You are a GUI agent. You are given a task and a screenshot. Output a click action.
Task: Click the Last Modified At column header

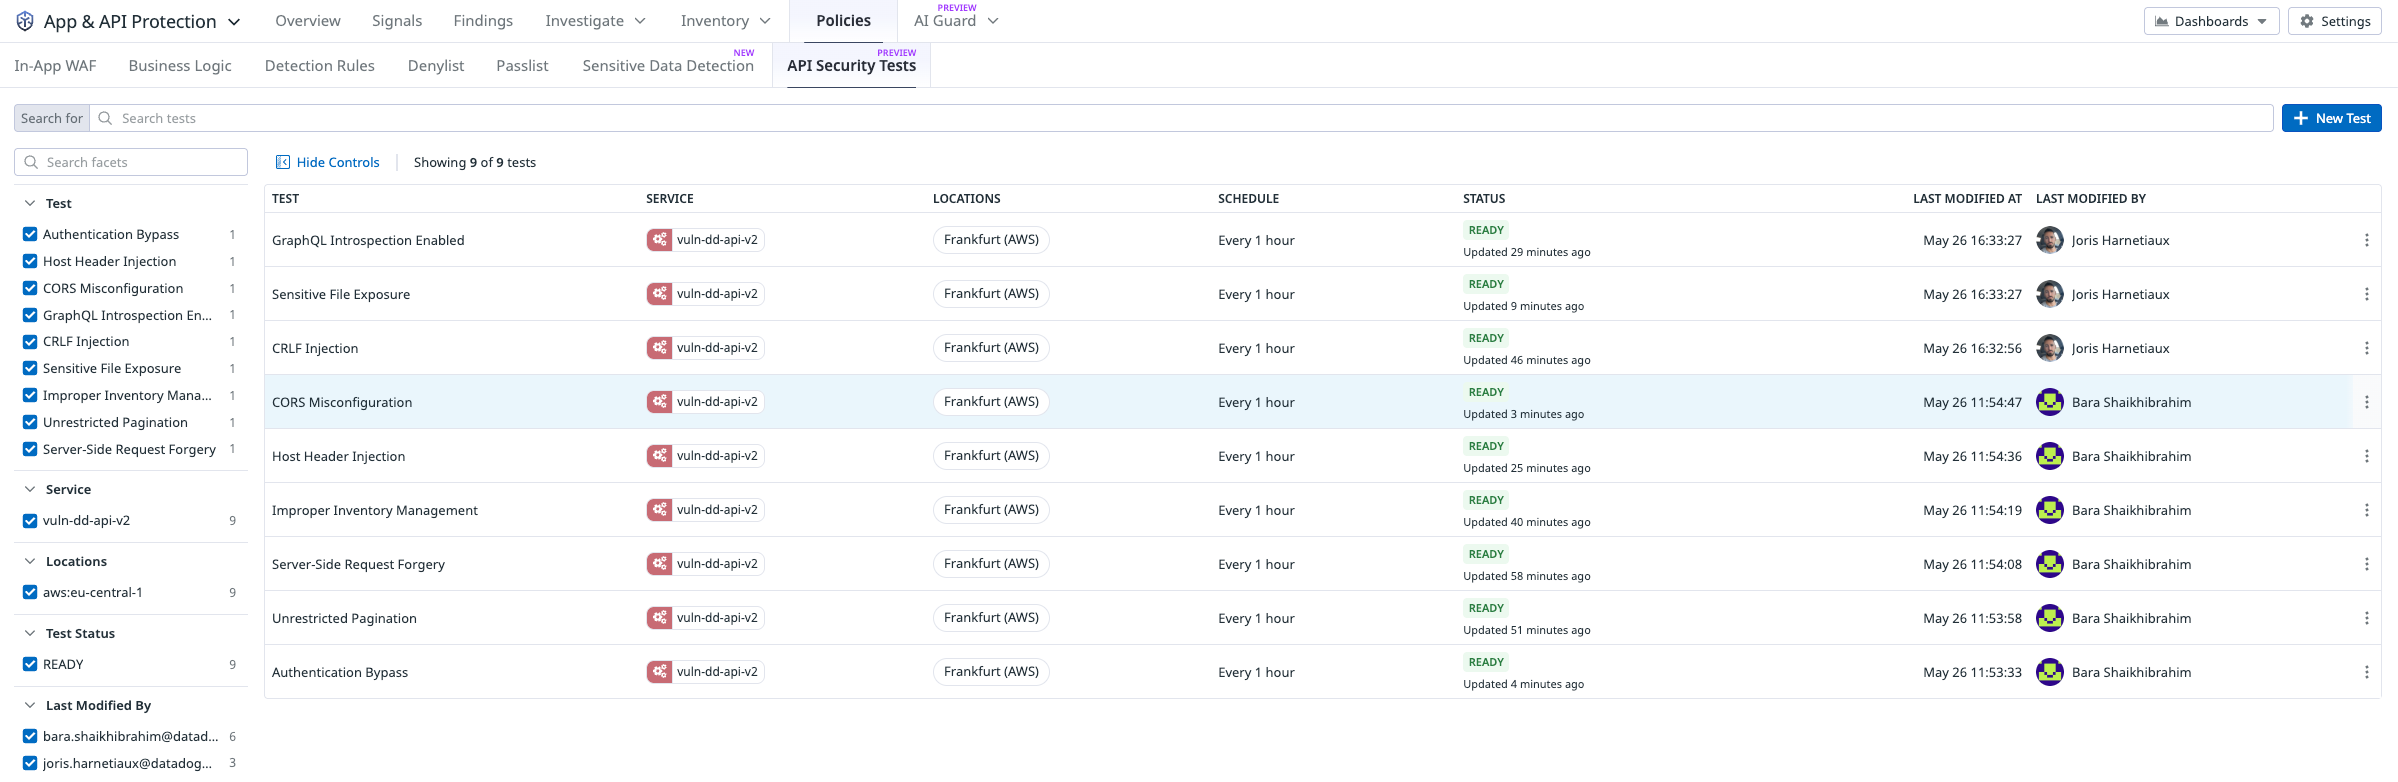point(1967,199)
